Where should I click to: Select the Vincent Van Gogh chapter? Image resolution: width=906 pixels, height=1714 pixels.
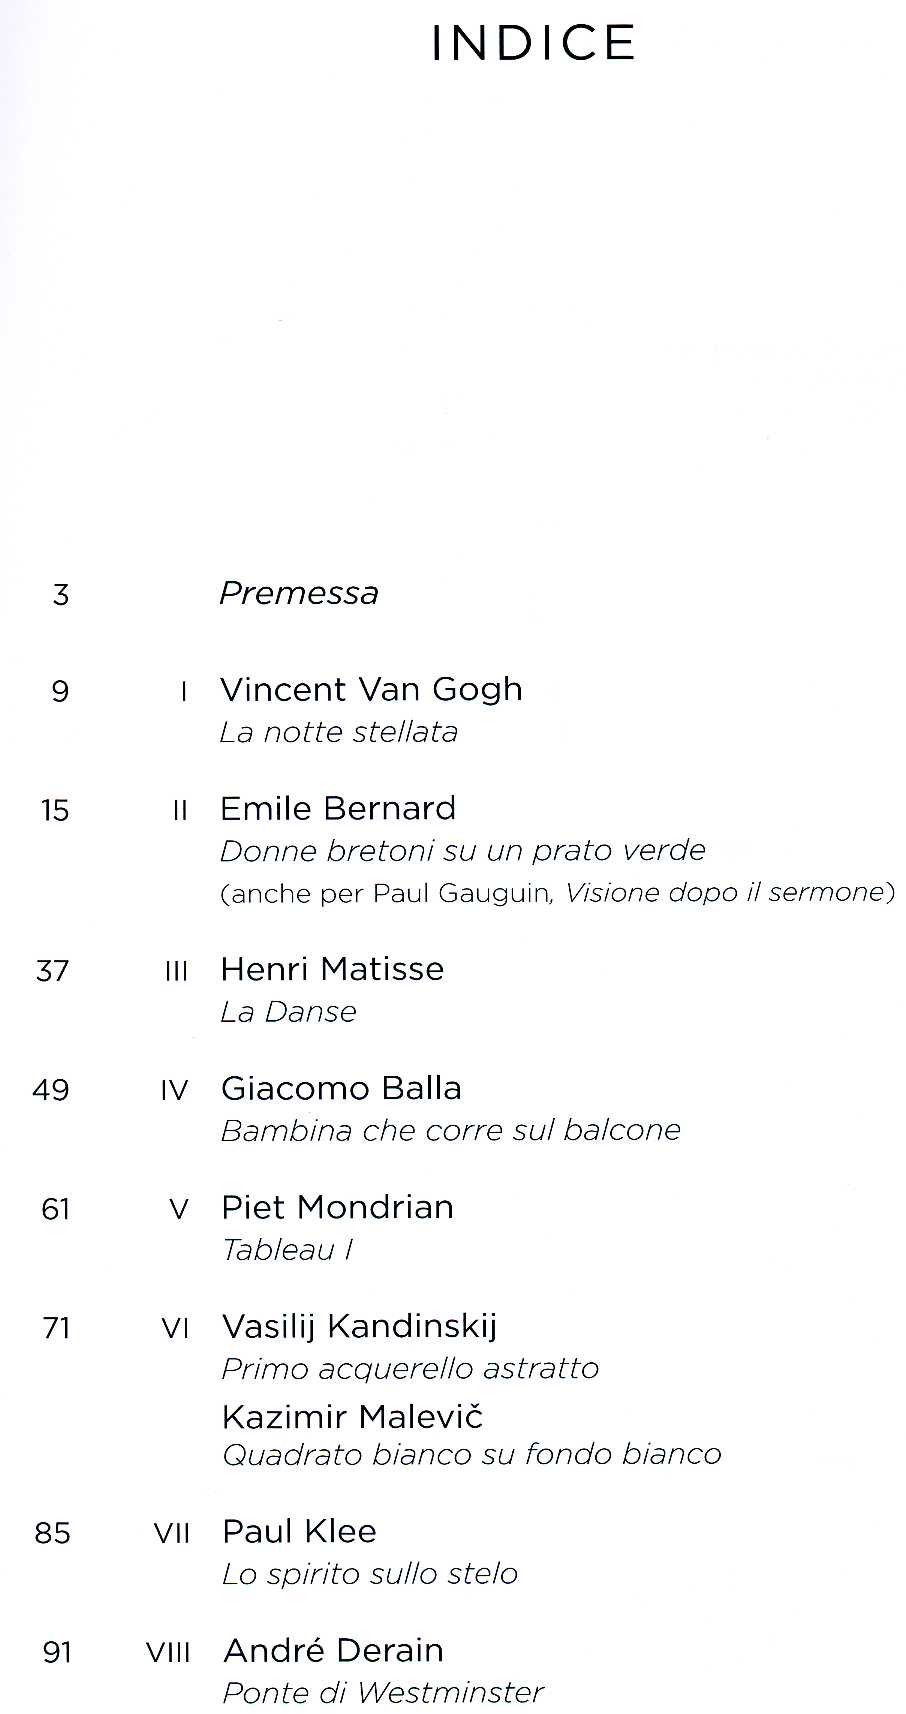(371, 689)
